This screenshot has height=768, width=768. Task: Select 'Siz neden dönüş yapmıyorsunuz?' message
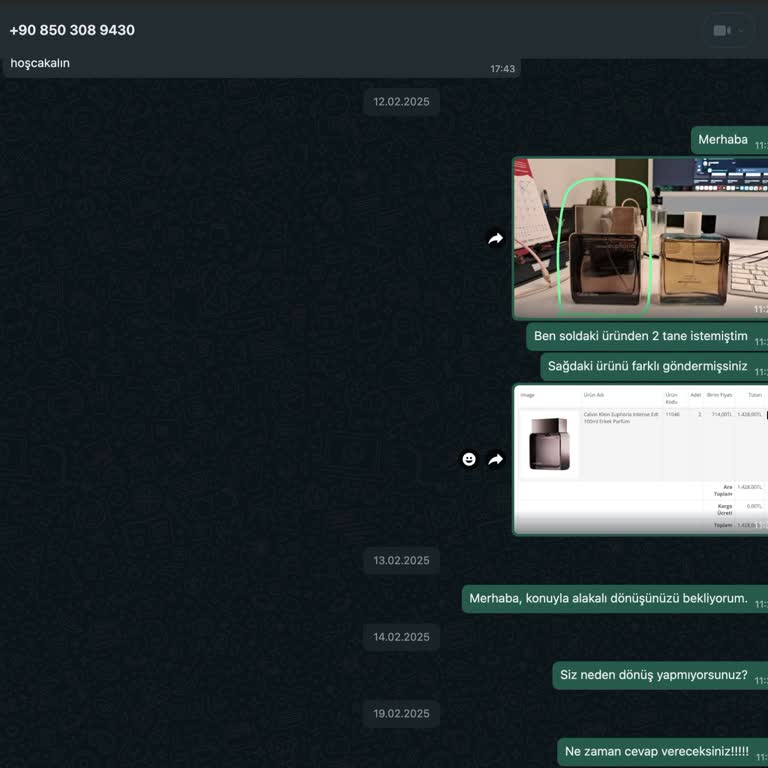coord(660,675)
